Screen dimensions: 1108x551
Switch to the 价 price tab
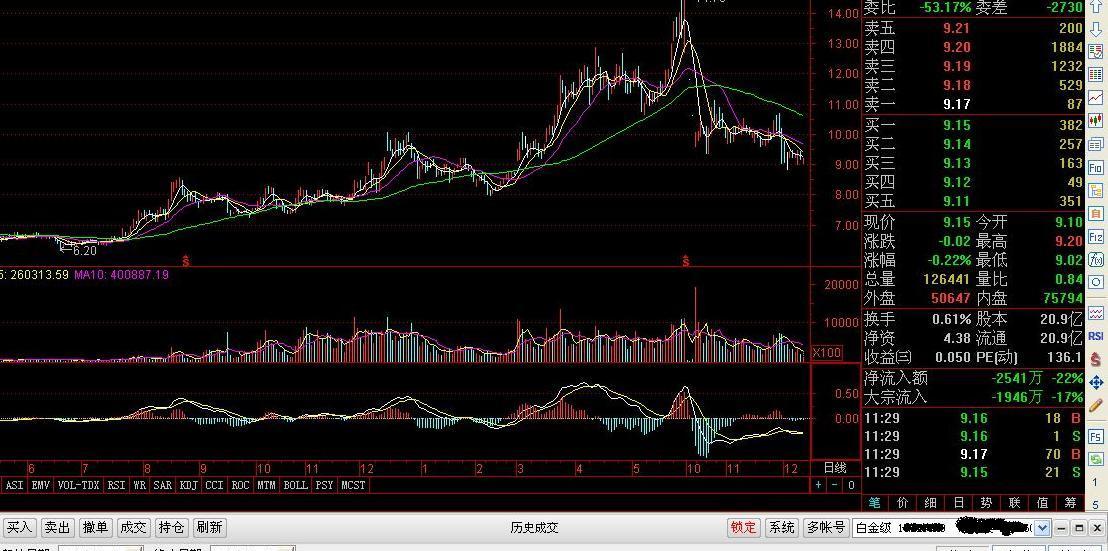point(902,503)
